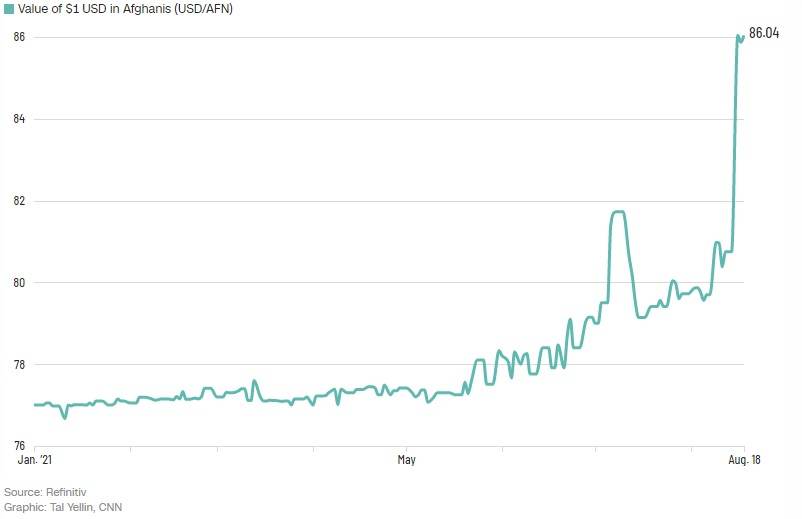Click the sharp vertical spike before Aug. 18
802x519 pixels.
click(x=735, y=150)
